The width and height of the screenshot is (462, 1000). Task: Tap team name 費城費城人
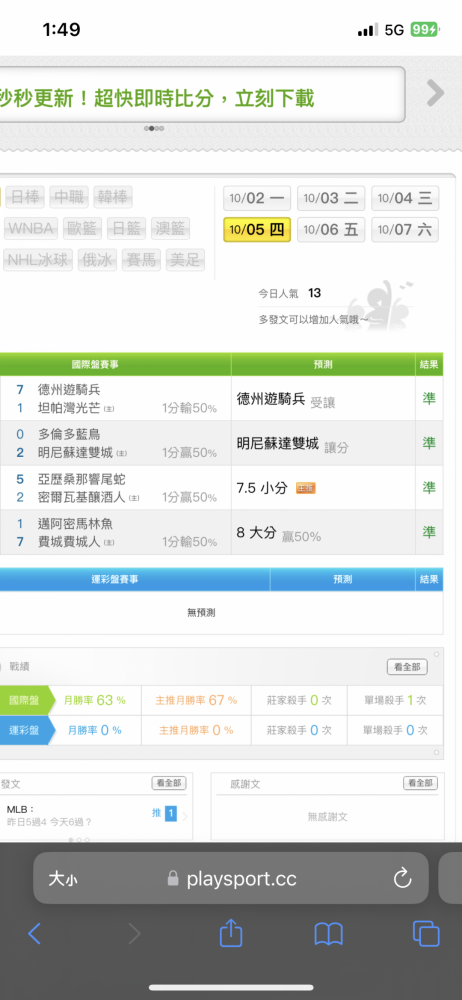tap(69, 542)
